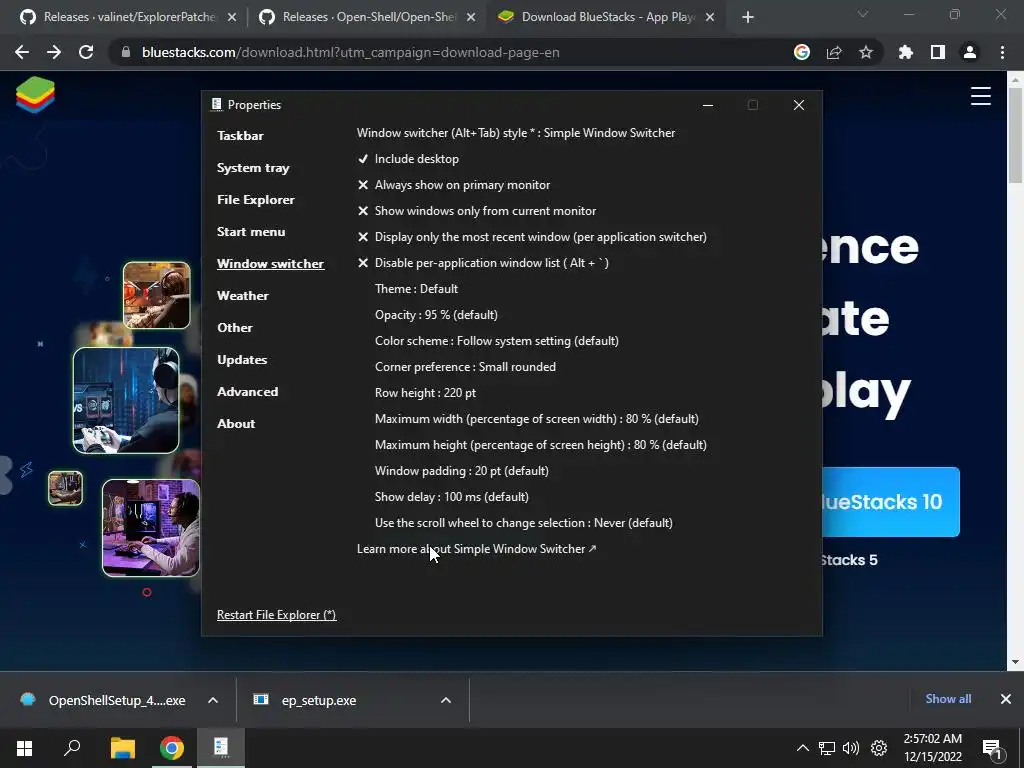Change the Show delay : 100 ms setting

tap(452, 497)
